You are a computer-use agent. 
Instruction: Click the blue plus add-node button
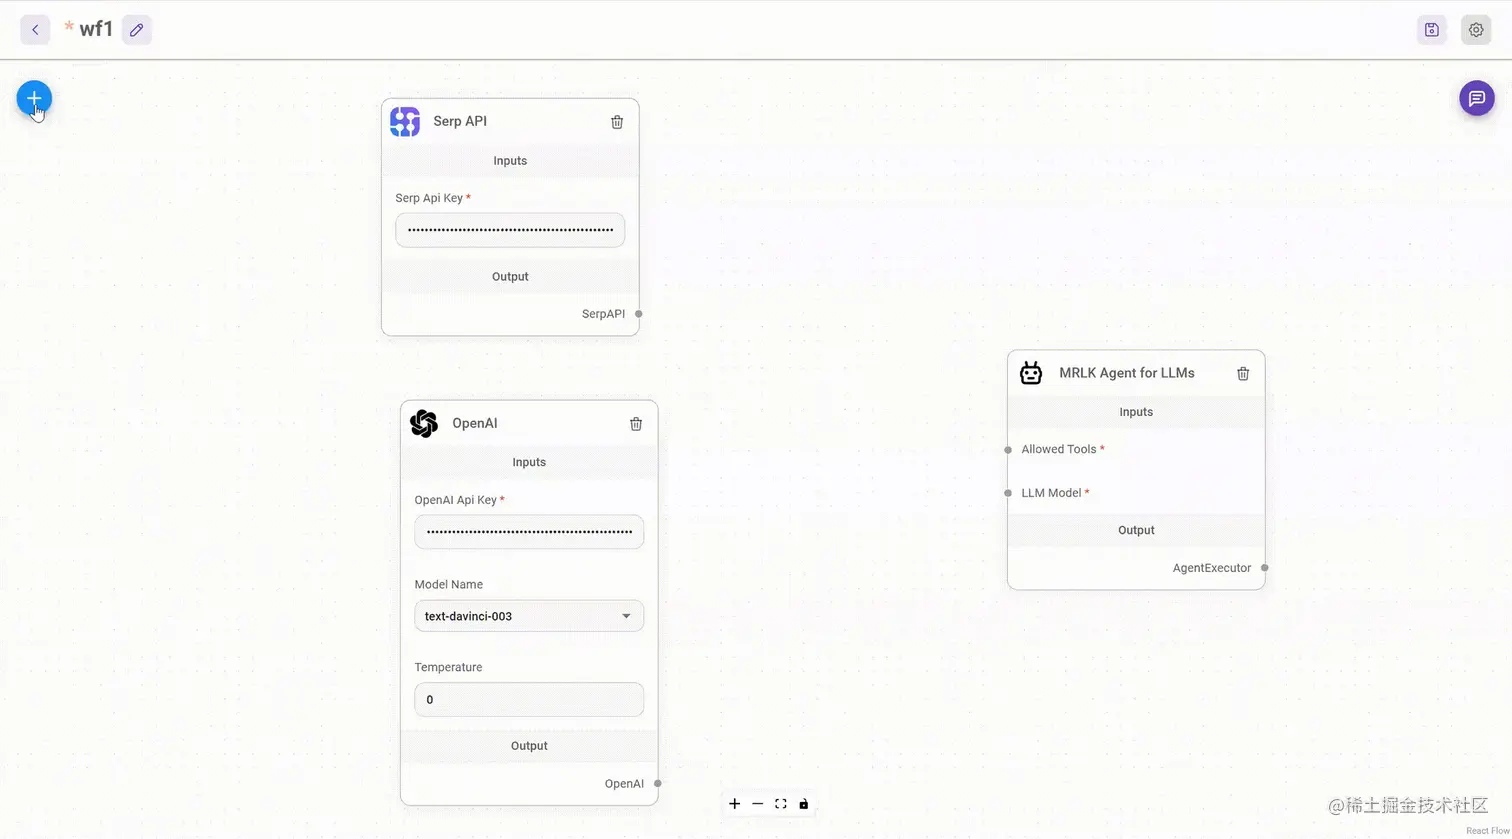pos(34,98)
